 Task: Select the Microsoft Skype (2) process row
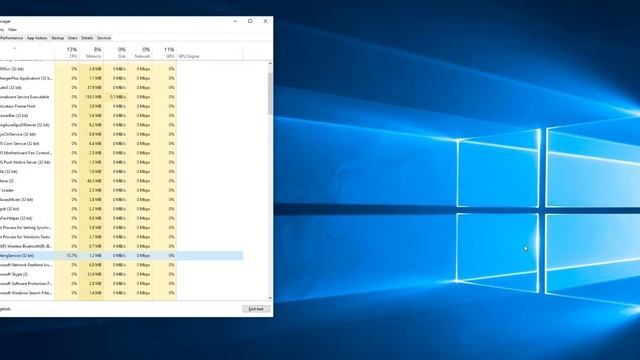(121, 274)
